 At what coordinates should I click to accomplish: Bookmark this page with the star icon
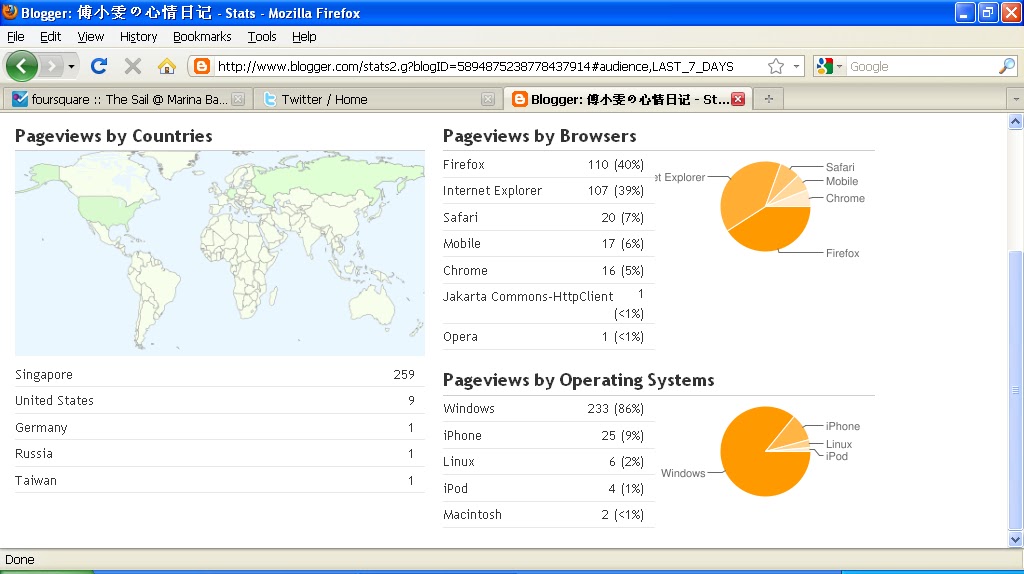point(776,66)
